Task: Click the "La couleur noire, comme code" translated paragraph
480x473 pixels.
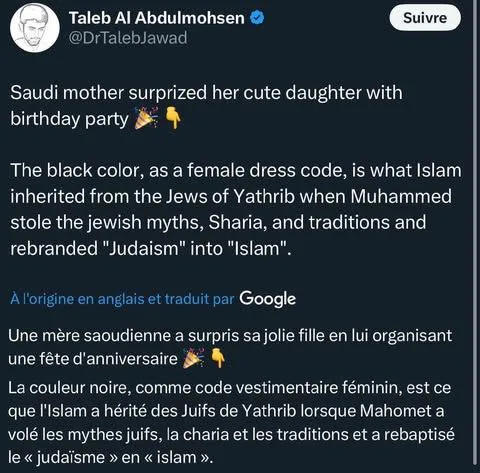Action: [x=231, y=422]
